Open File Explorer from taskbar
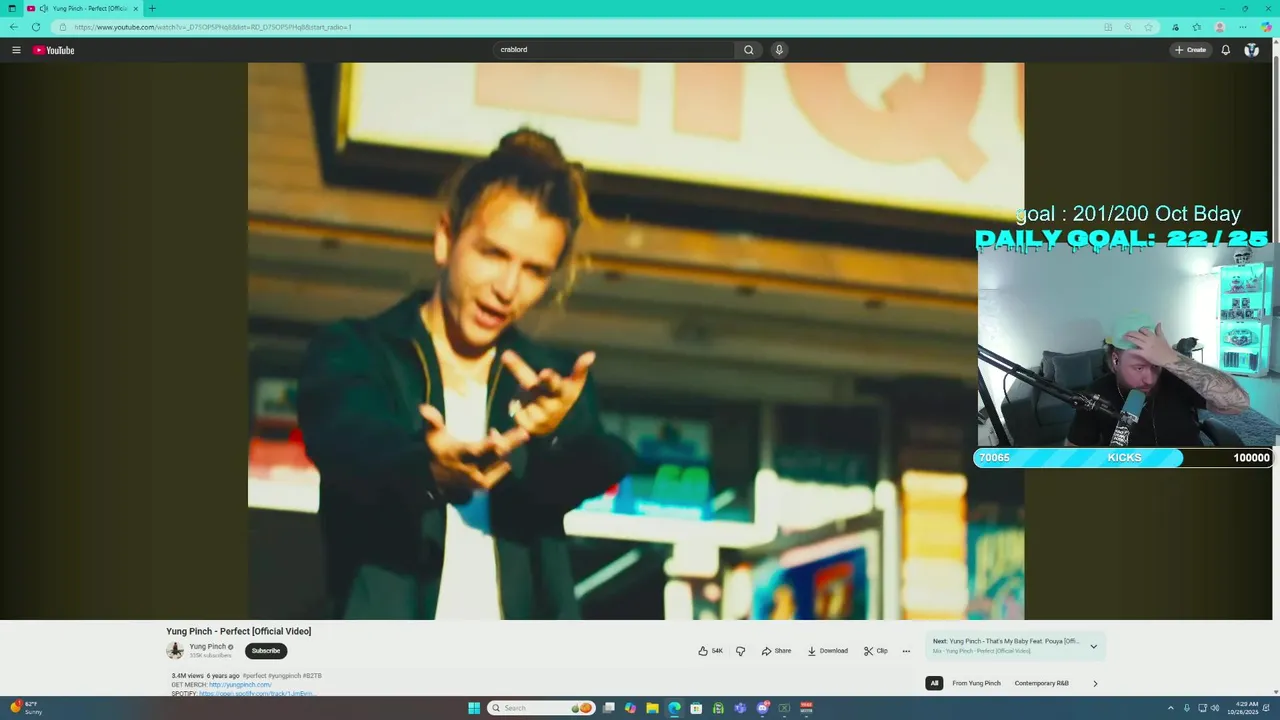Screen dimensions: 1280x720 point(652,708)
